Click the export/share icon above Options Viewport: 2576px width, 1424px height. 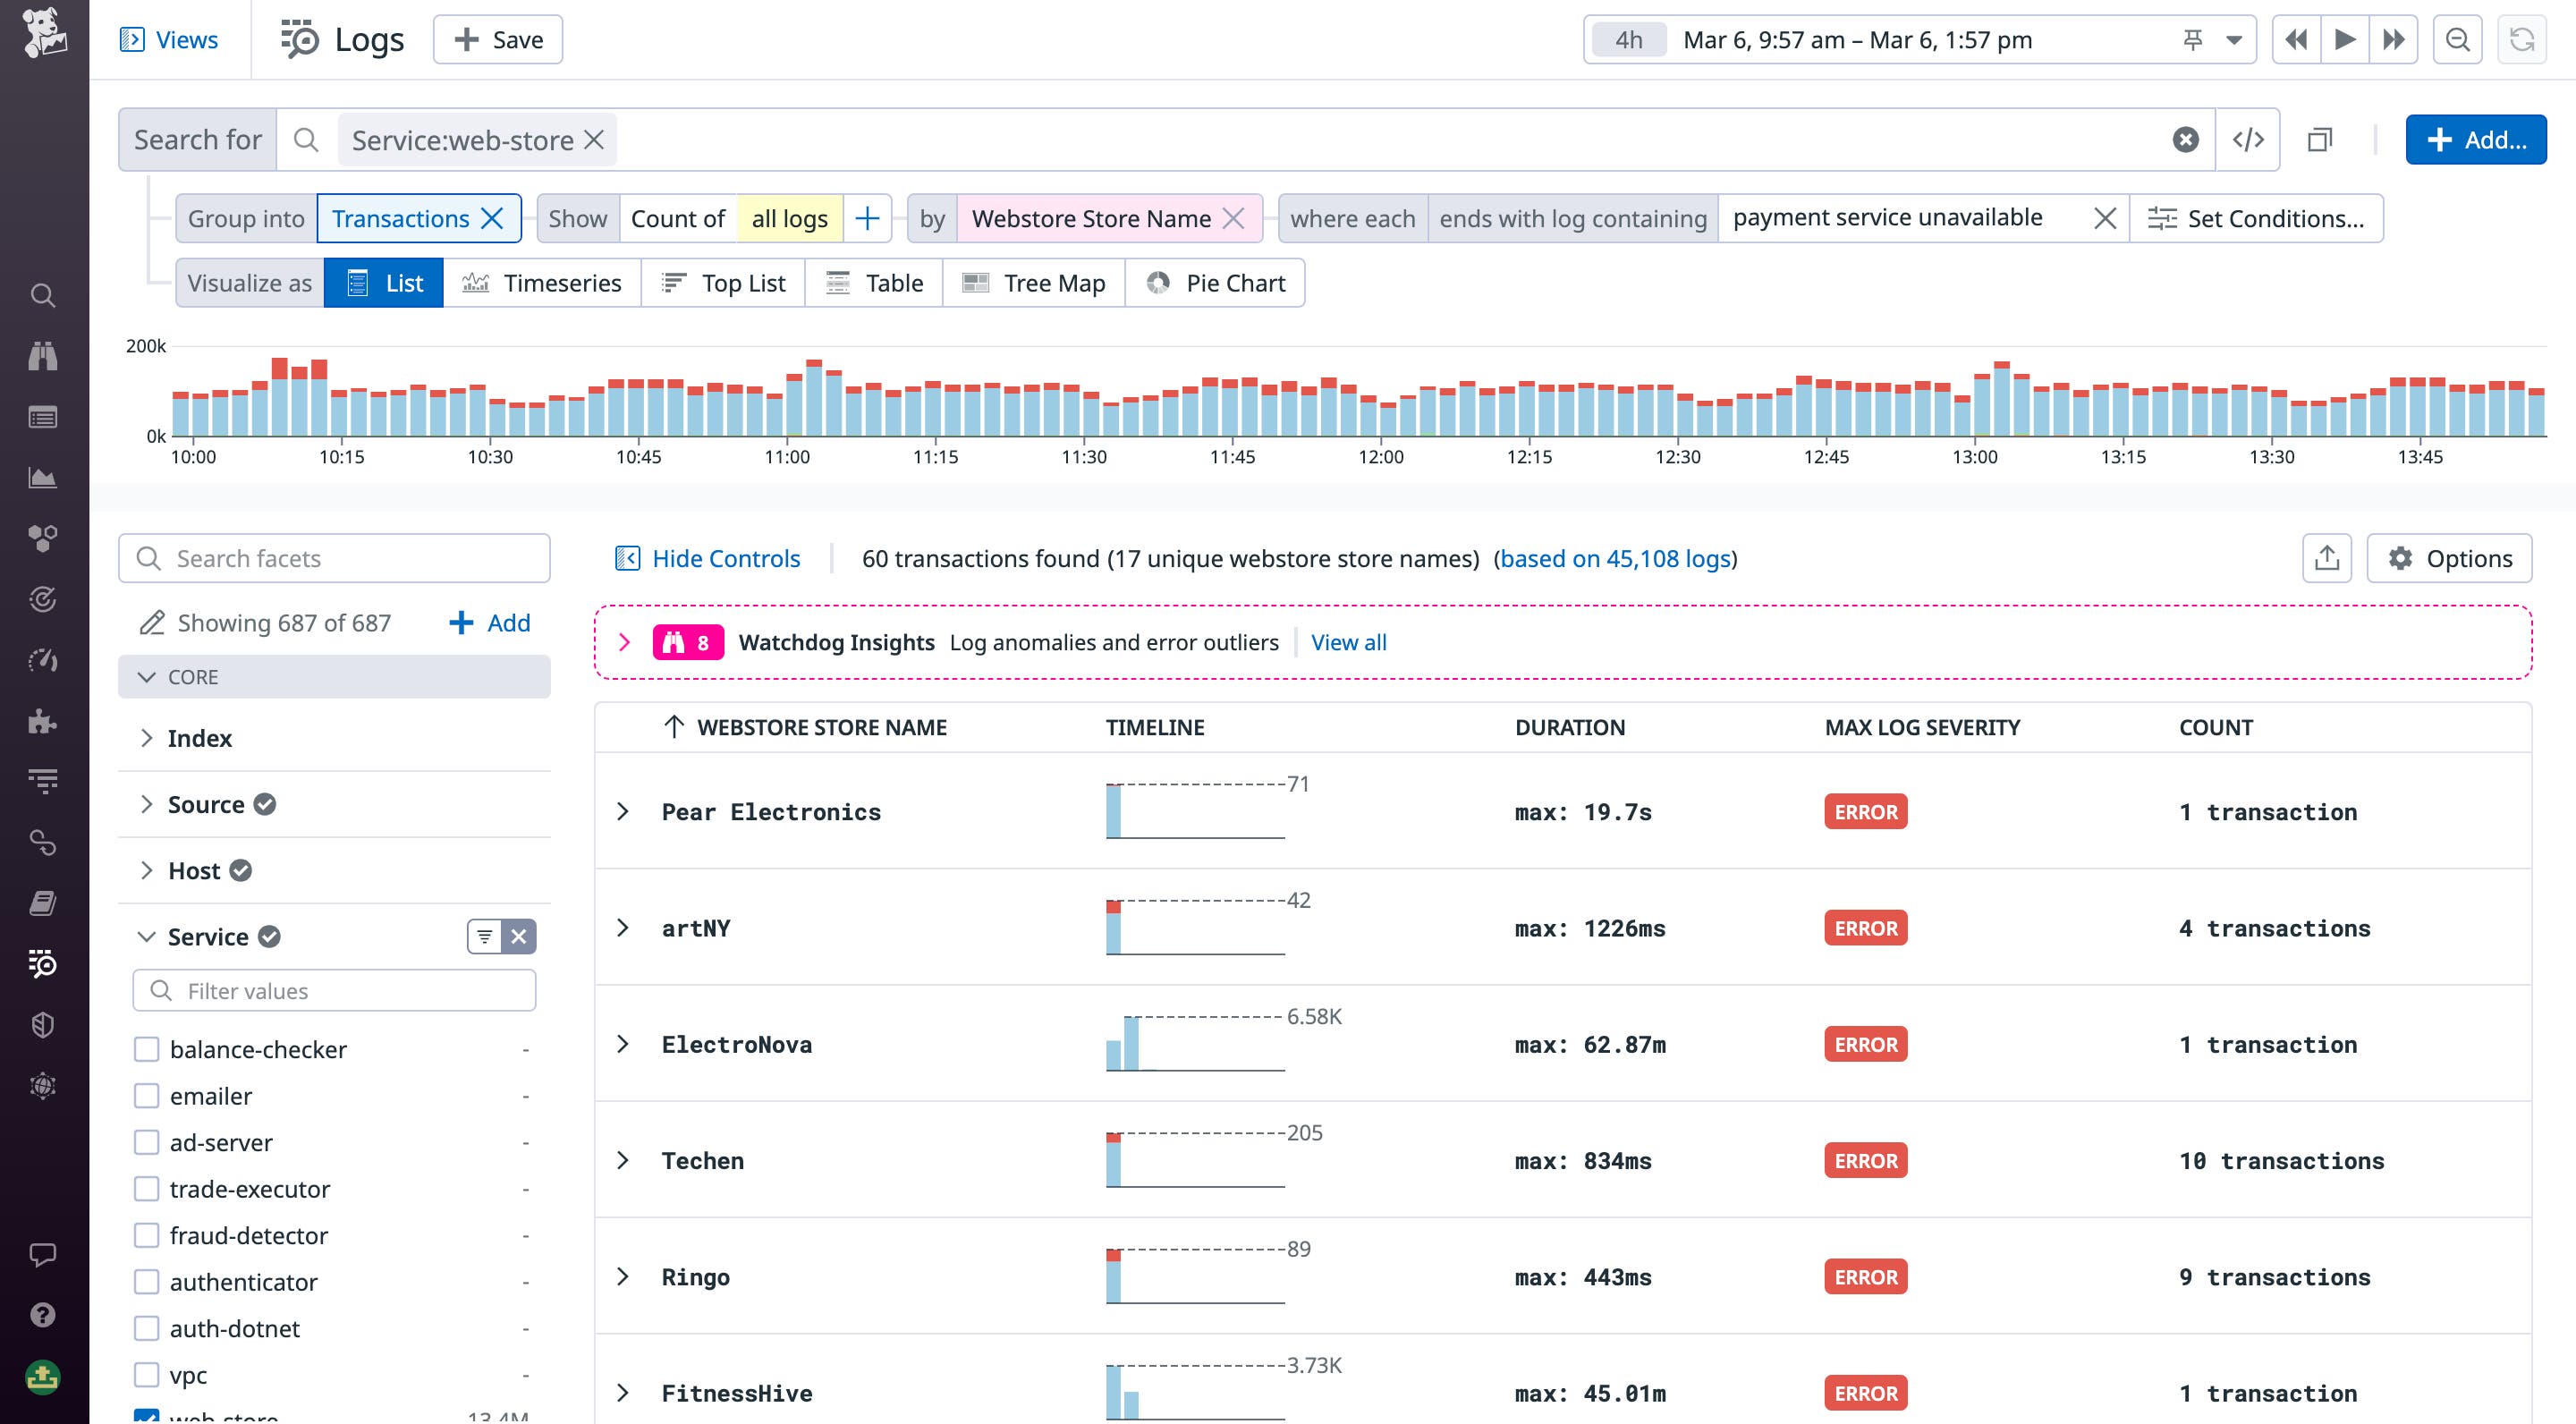(x=2329, y=558)
